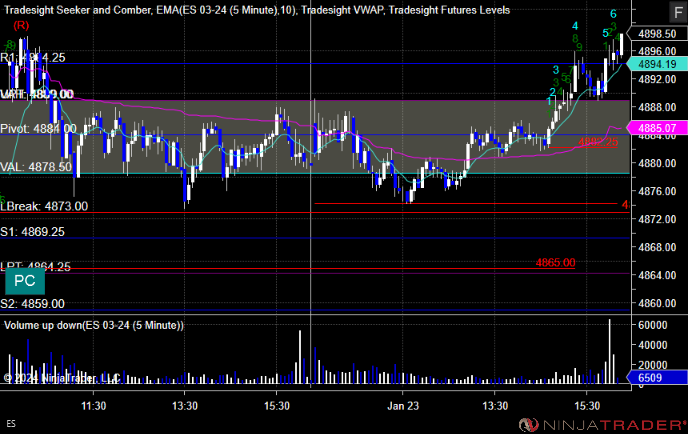Image resolution: width=688 pixels, height=434 pixels.
Task: Click the 40000 volume axis label
Action: tap(653, 345)
